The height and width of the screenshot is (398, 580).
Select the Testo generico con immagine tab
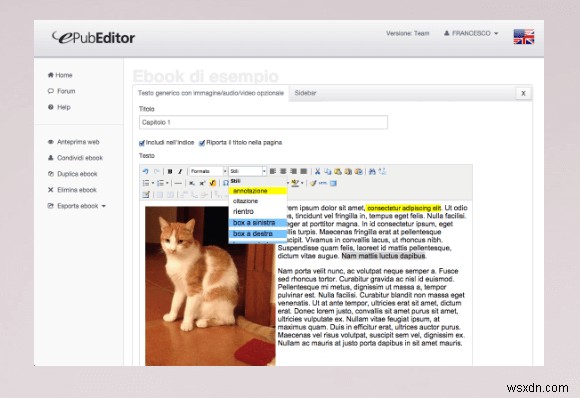click(x=211, y=93)
